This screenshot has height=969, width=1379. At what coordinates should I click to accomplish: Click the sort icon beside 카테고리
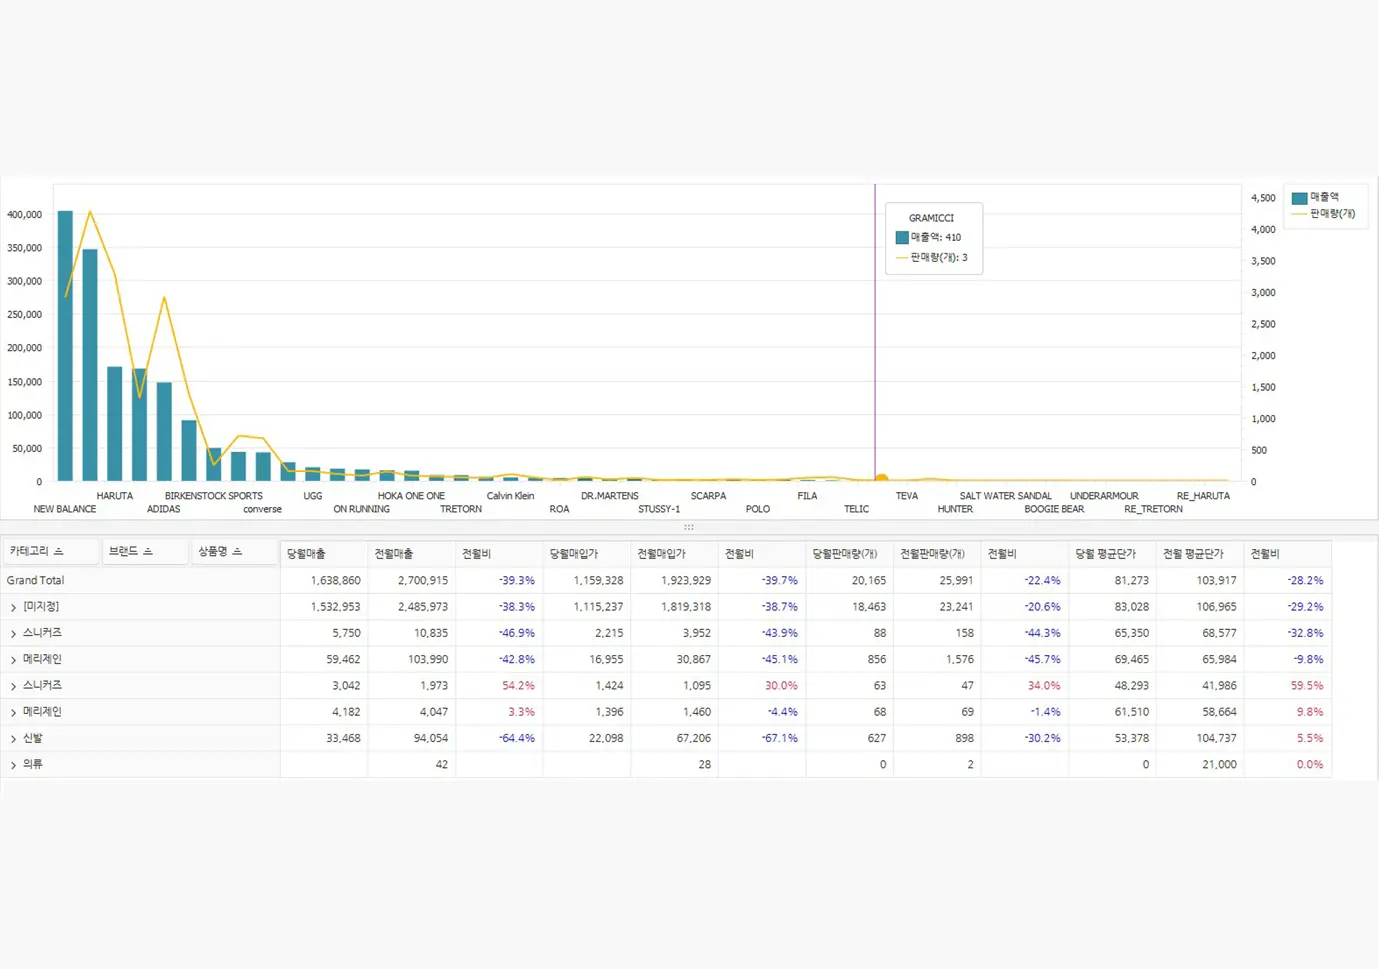pos(59,552)
